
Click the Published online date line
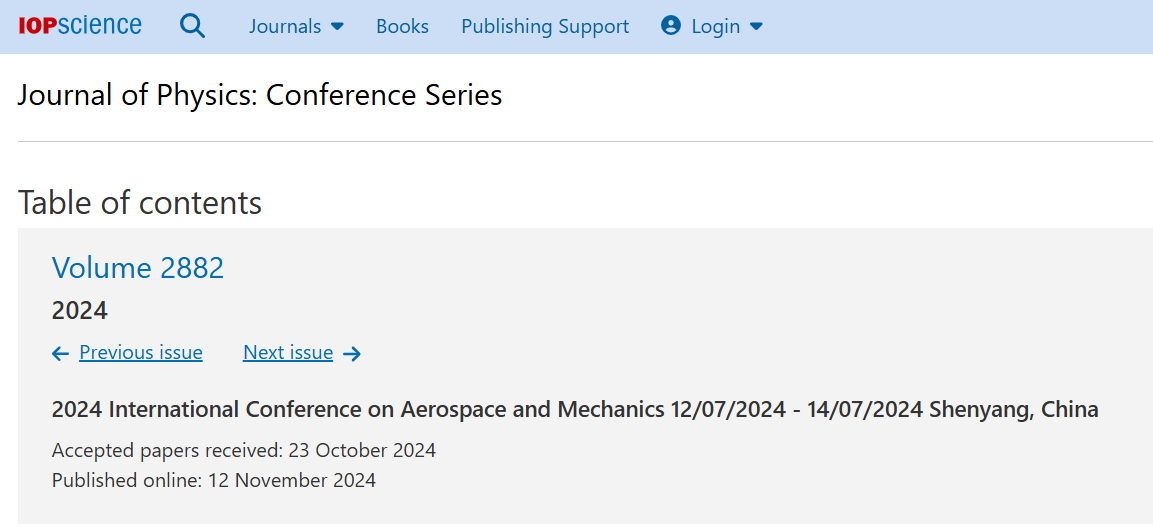(x=213, y=480)
